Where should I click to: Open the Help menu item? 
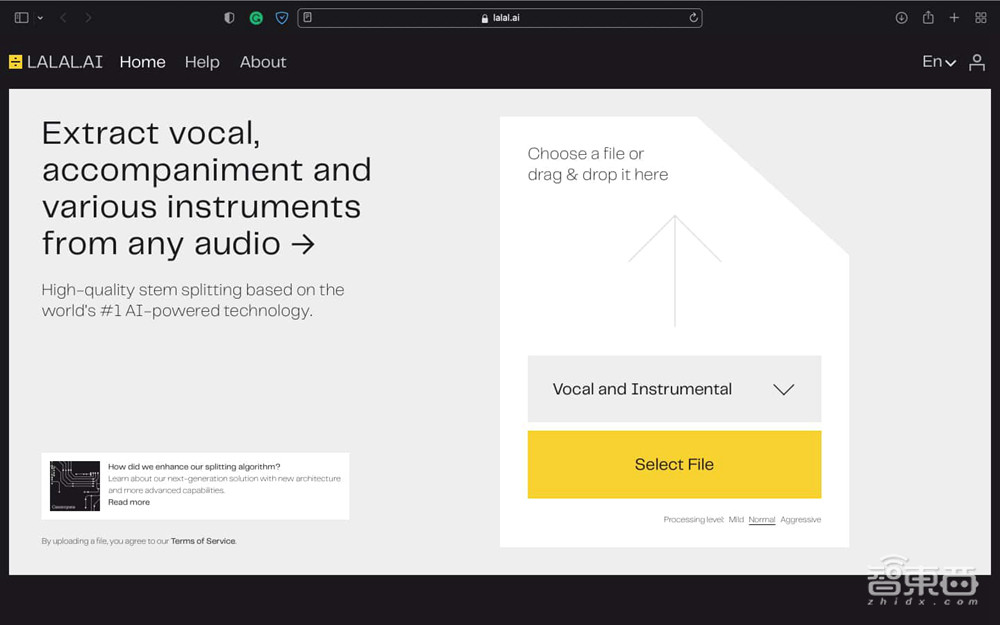(x=202, y=62)
